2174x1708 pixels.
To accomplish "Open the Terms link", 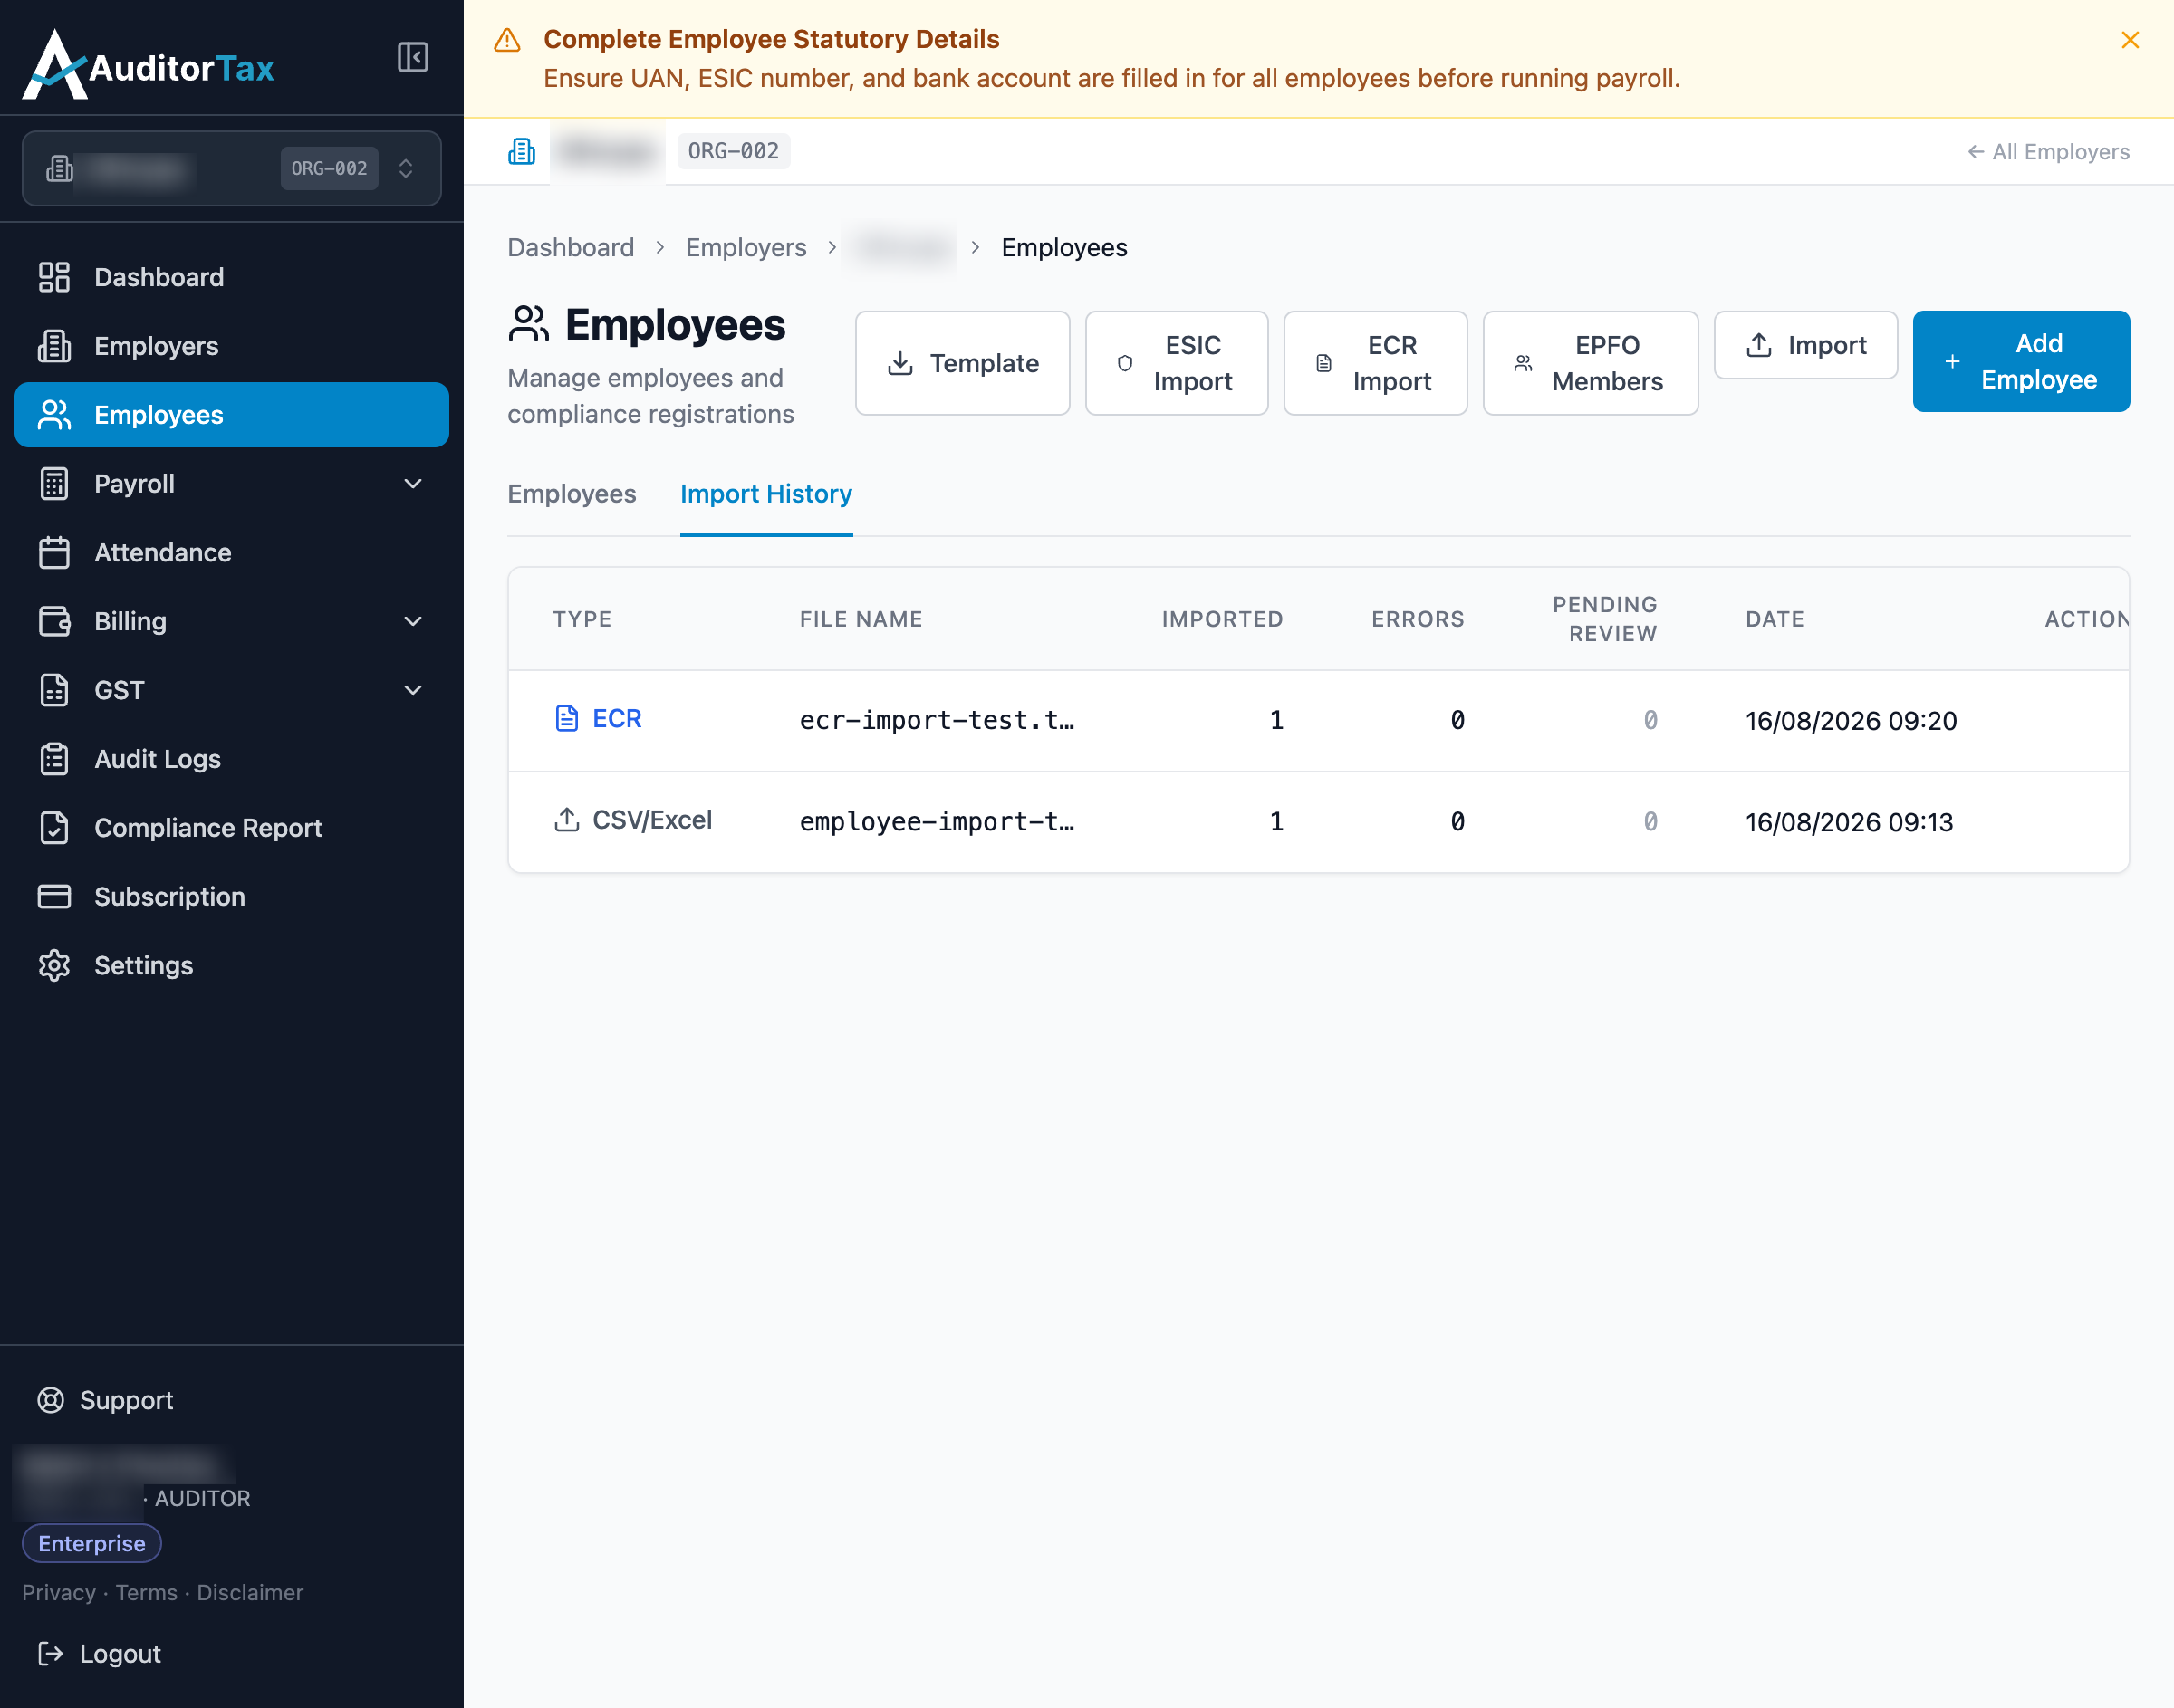I will click(146, 1592).
